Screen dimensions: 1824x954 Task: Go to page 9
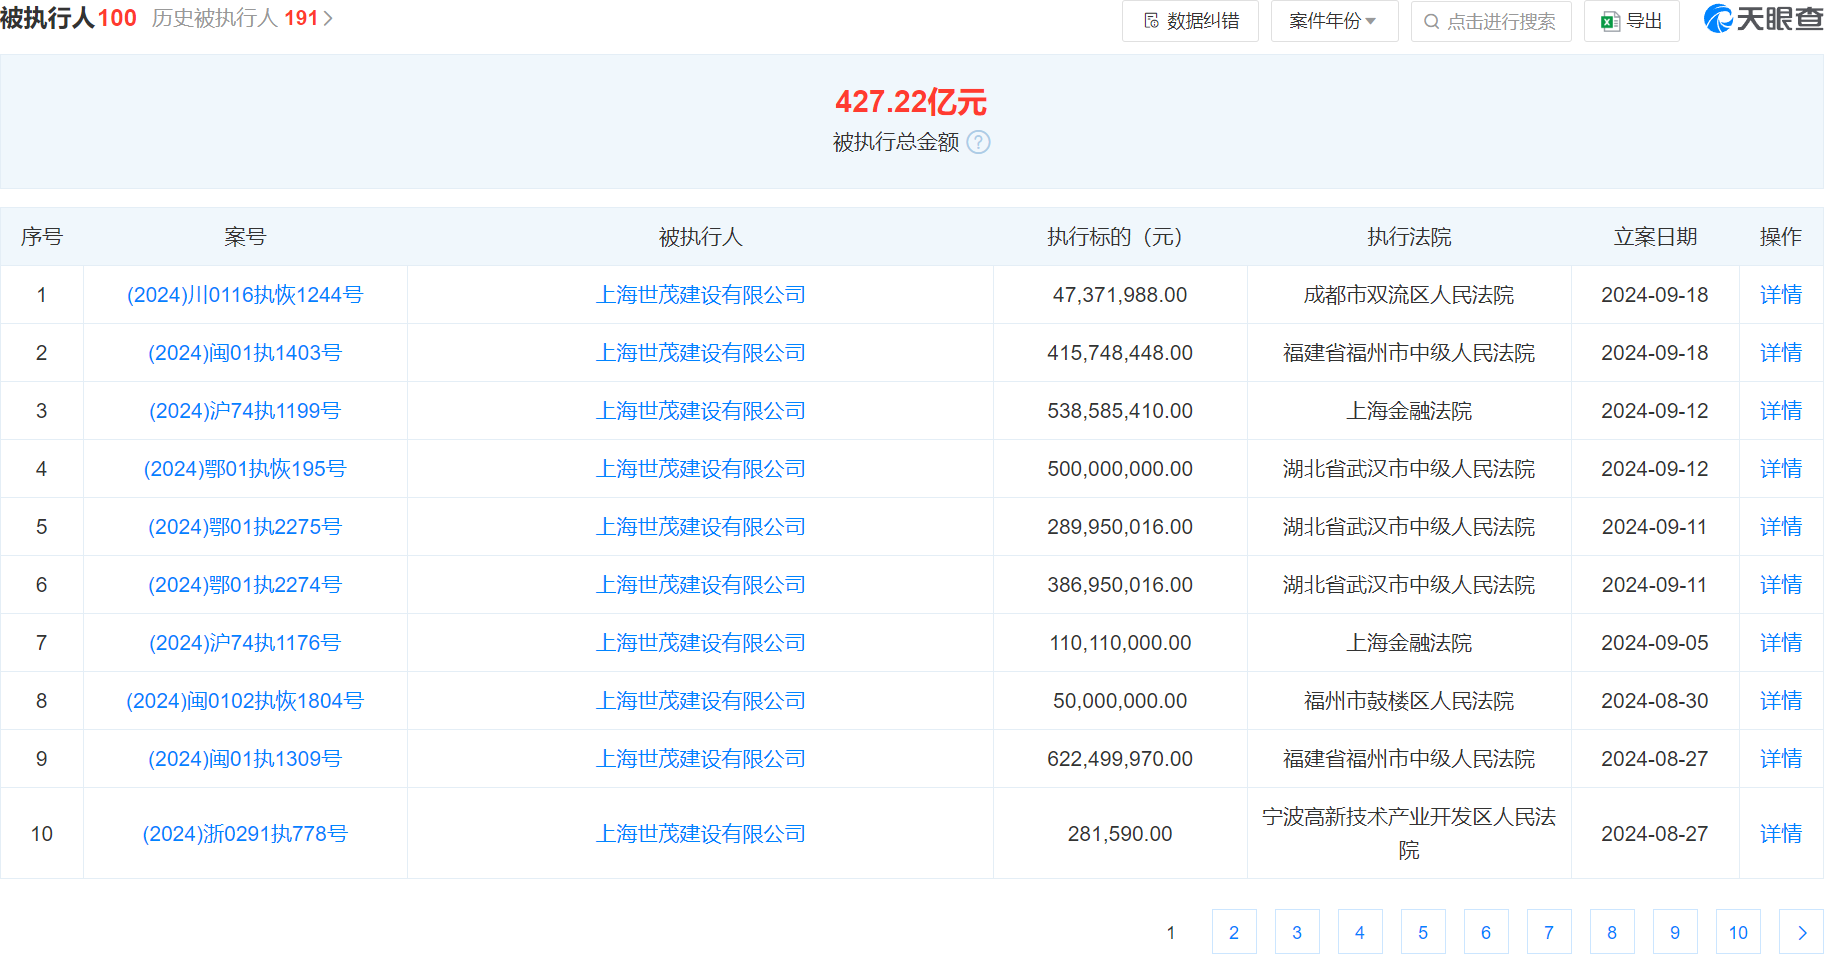point(1675,932)
